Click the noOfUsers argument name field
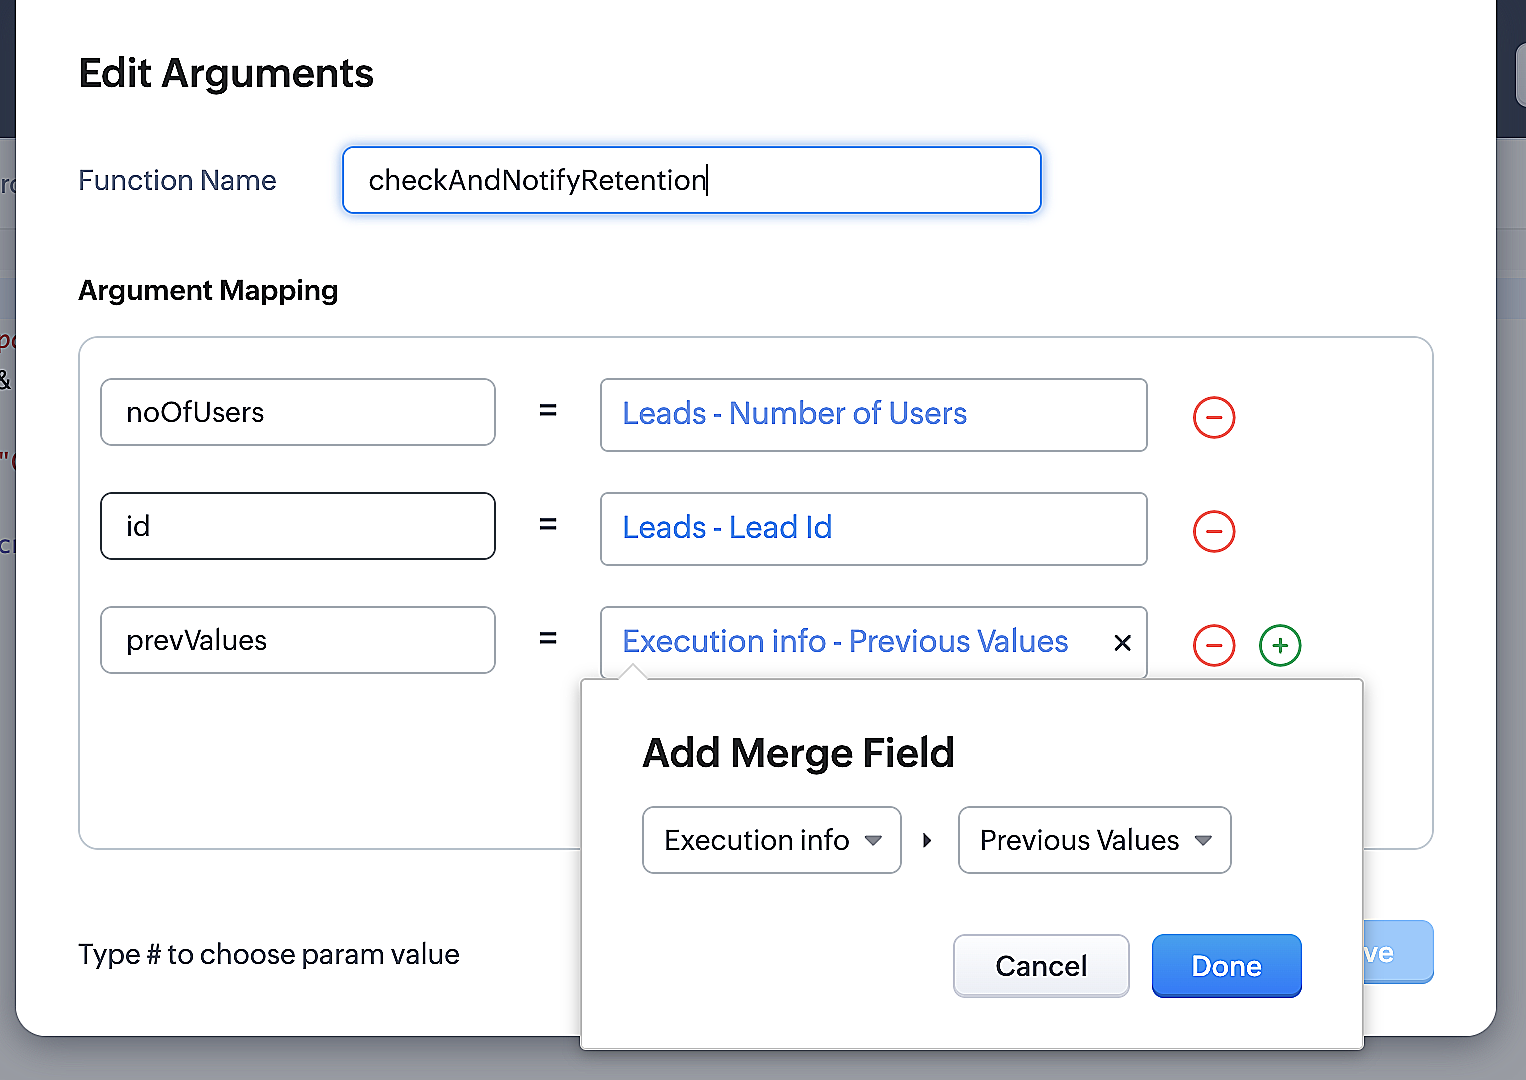Viewport: 1526px width, 1080px height. 297,412
